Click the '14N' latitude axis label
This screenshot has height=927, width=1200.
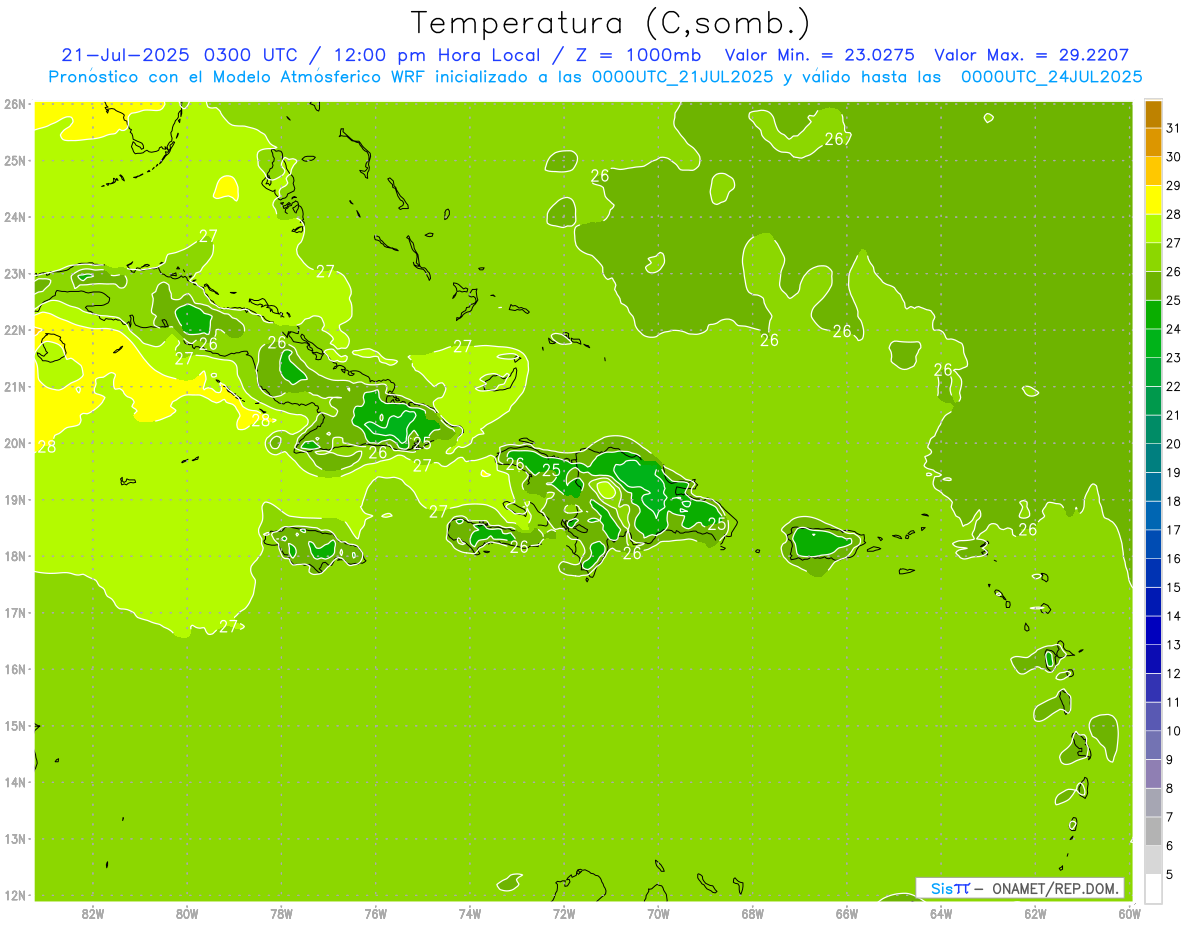[x=14, y=782]
